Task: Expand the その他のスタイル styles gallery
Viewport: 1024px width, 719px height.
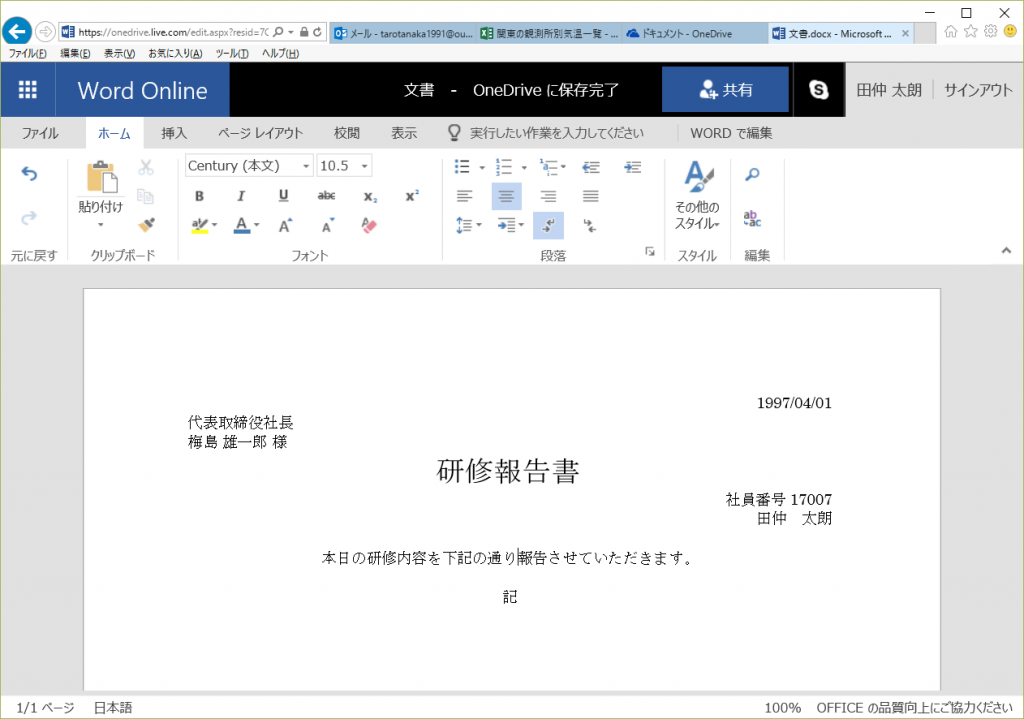Action: [697, 195]
